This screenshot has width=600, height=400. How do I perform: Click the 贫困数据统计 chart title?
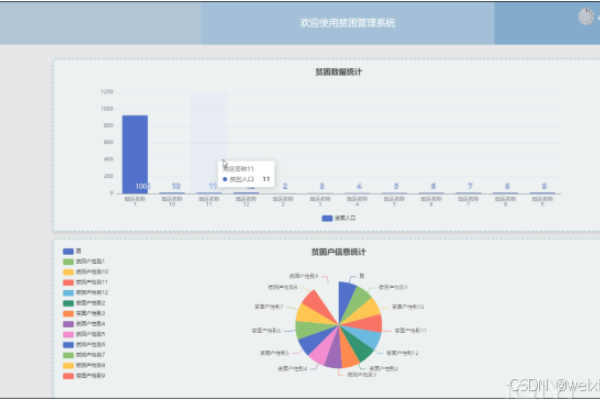(x=339, y=72)
